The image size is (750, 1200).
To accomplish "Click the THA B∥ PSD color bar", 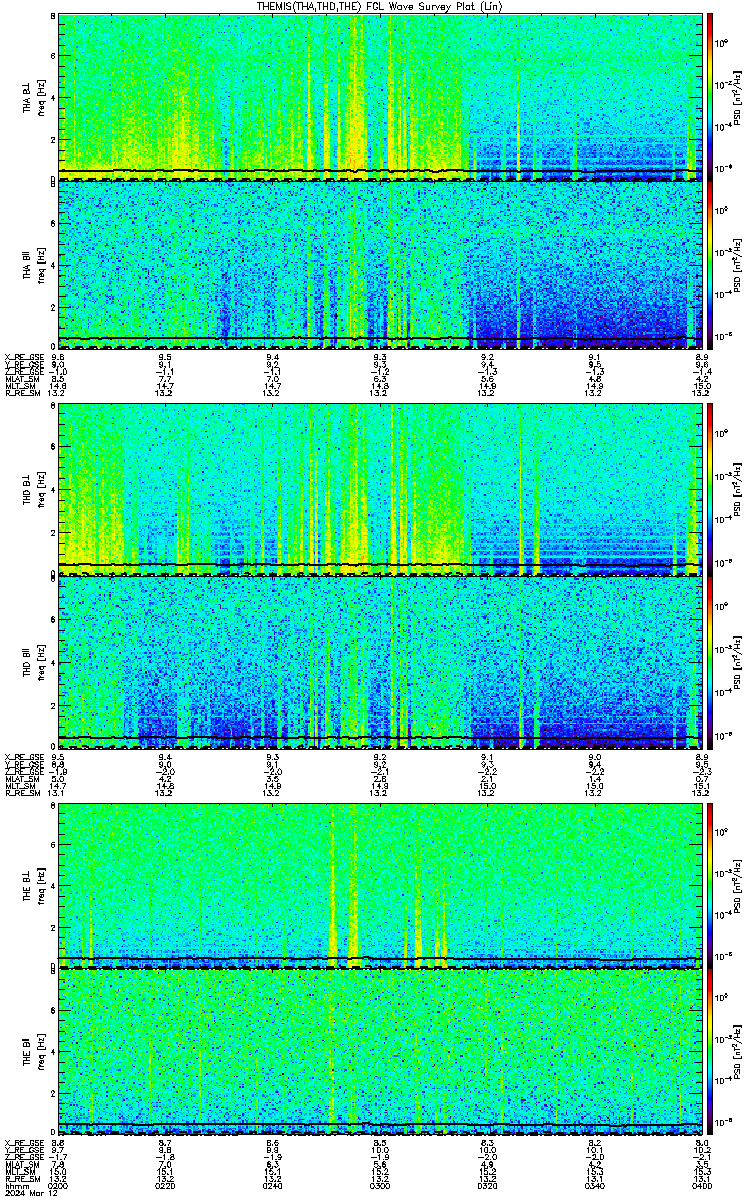I will click(x=710, y=264).
